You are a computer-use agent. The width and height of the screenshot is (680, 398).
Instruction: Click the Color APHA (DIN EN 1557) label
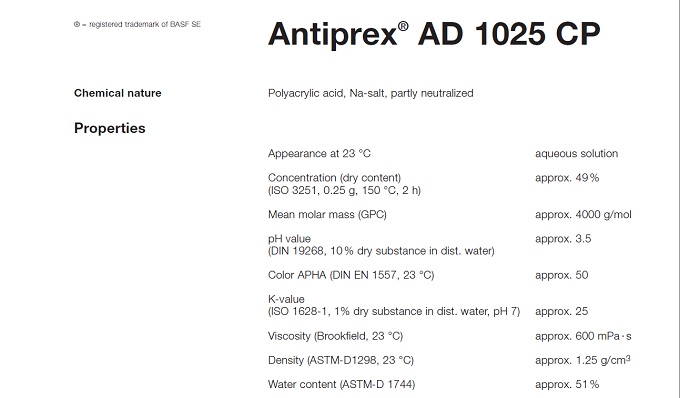coord(351,275)
